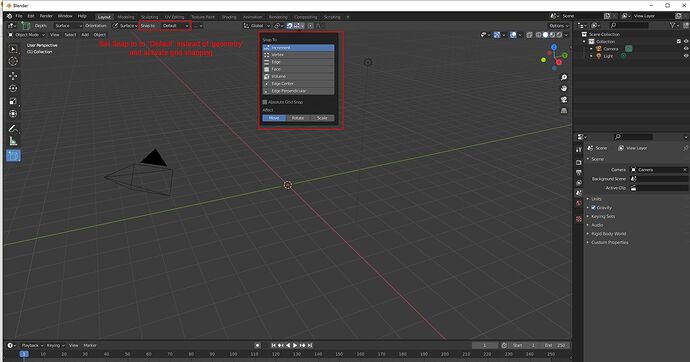The width and height of the screenshot is (690, 362).
Task: Jump to timeline start frame
Action: (273, 346)
